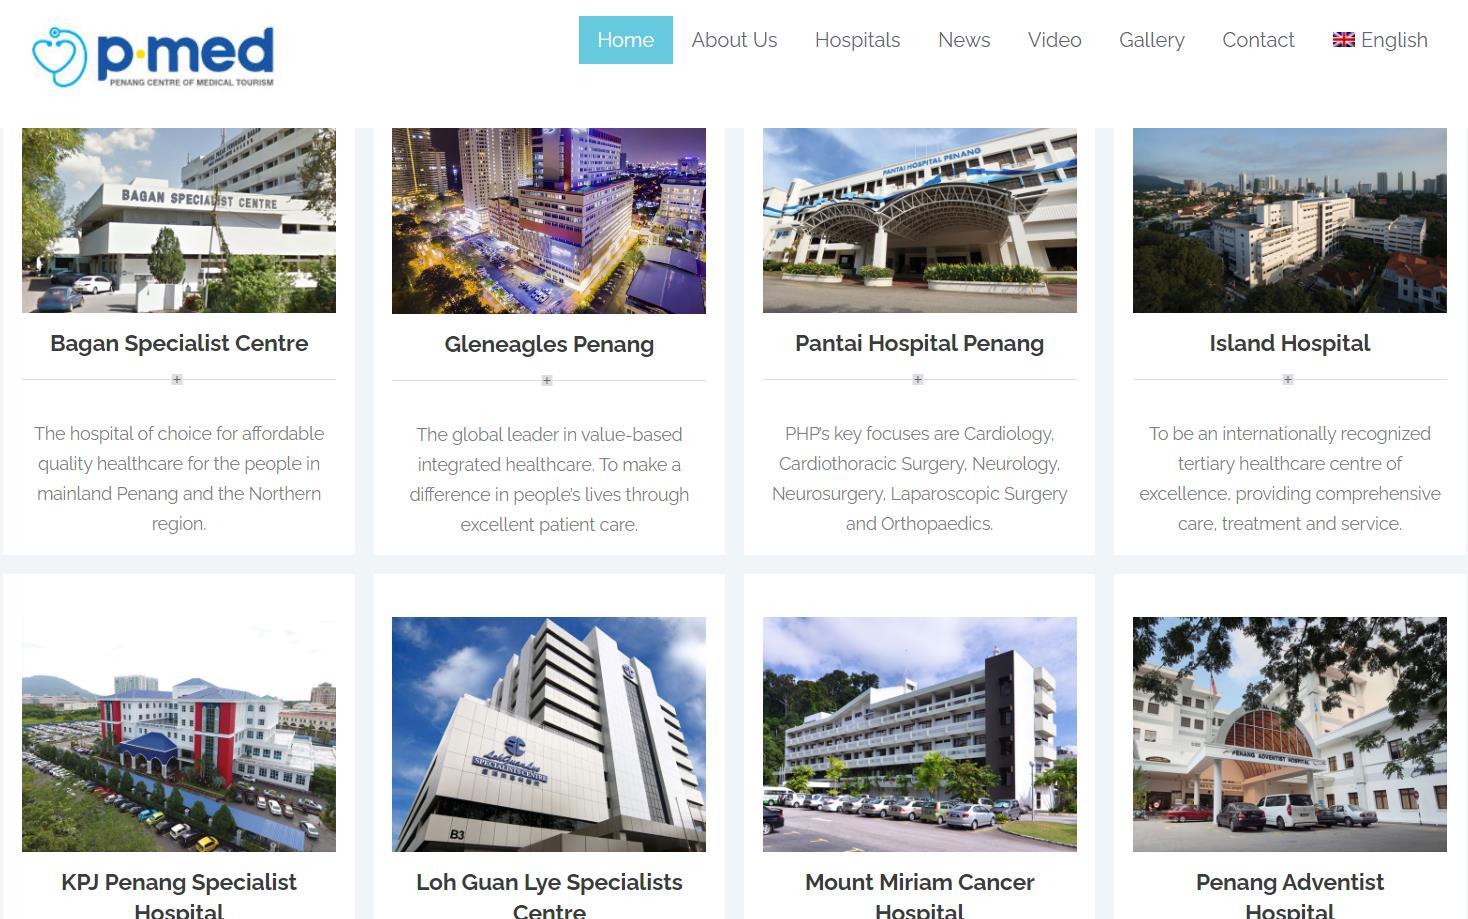
Task: Select the Video menu item
Action: point(1055,40)
